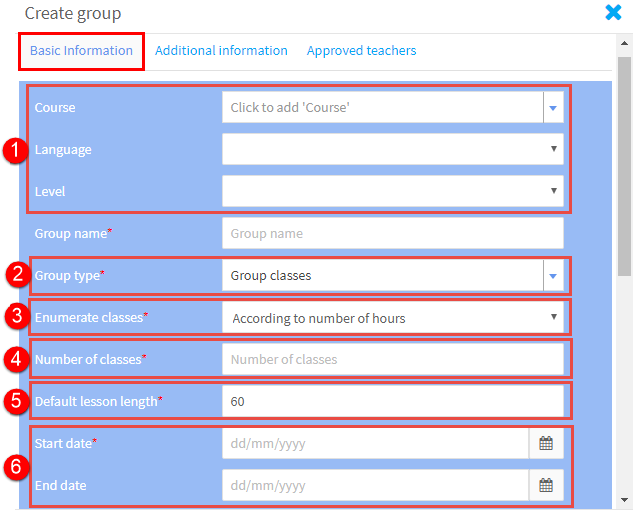Click the Number of classes field
638x515 pixels.
point(393,360)
